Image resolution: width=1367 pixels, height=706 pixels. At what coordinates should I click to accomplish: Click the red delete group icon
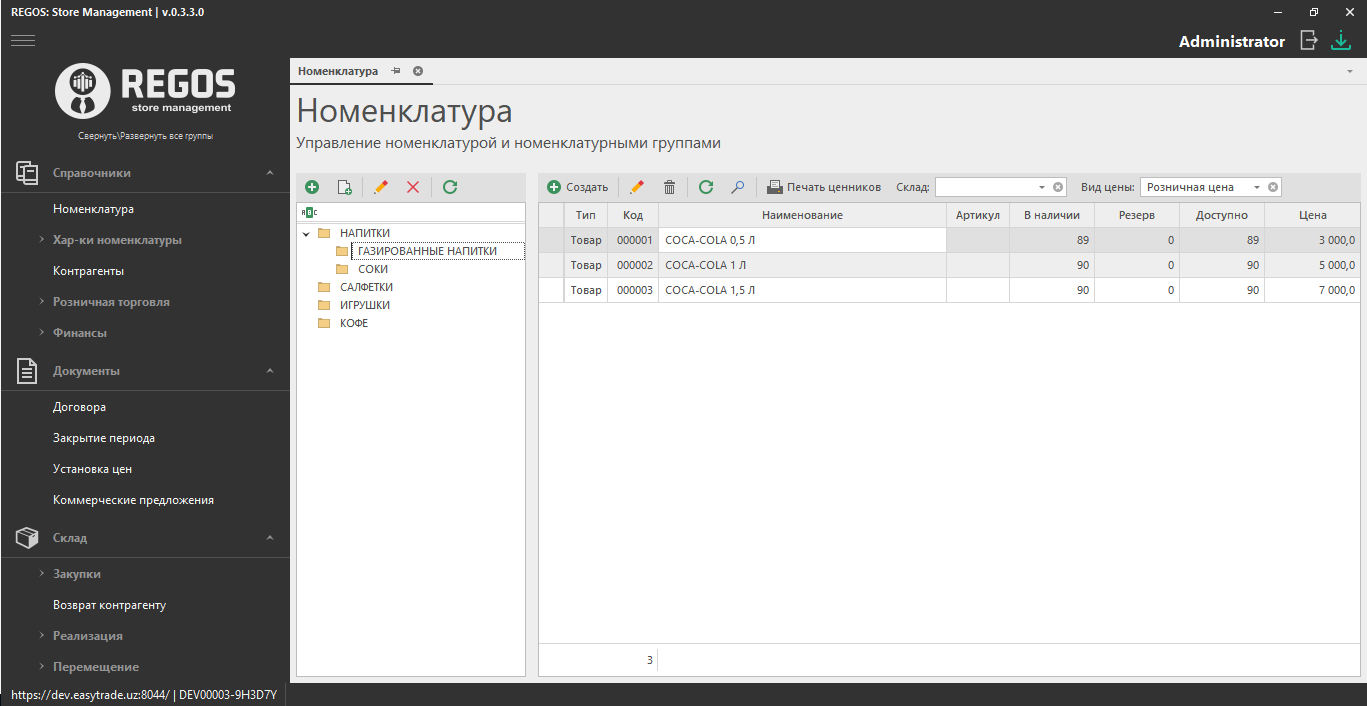click(413, 187)
